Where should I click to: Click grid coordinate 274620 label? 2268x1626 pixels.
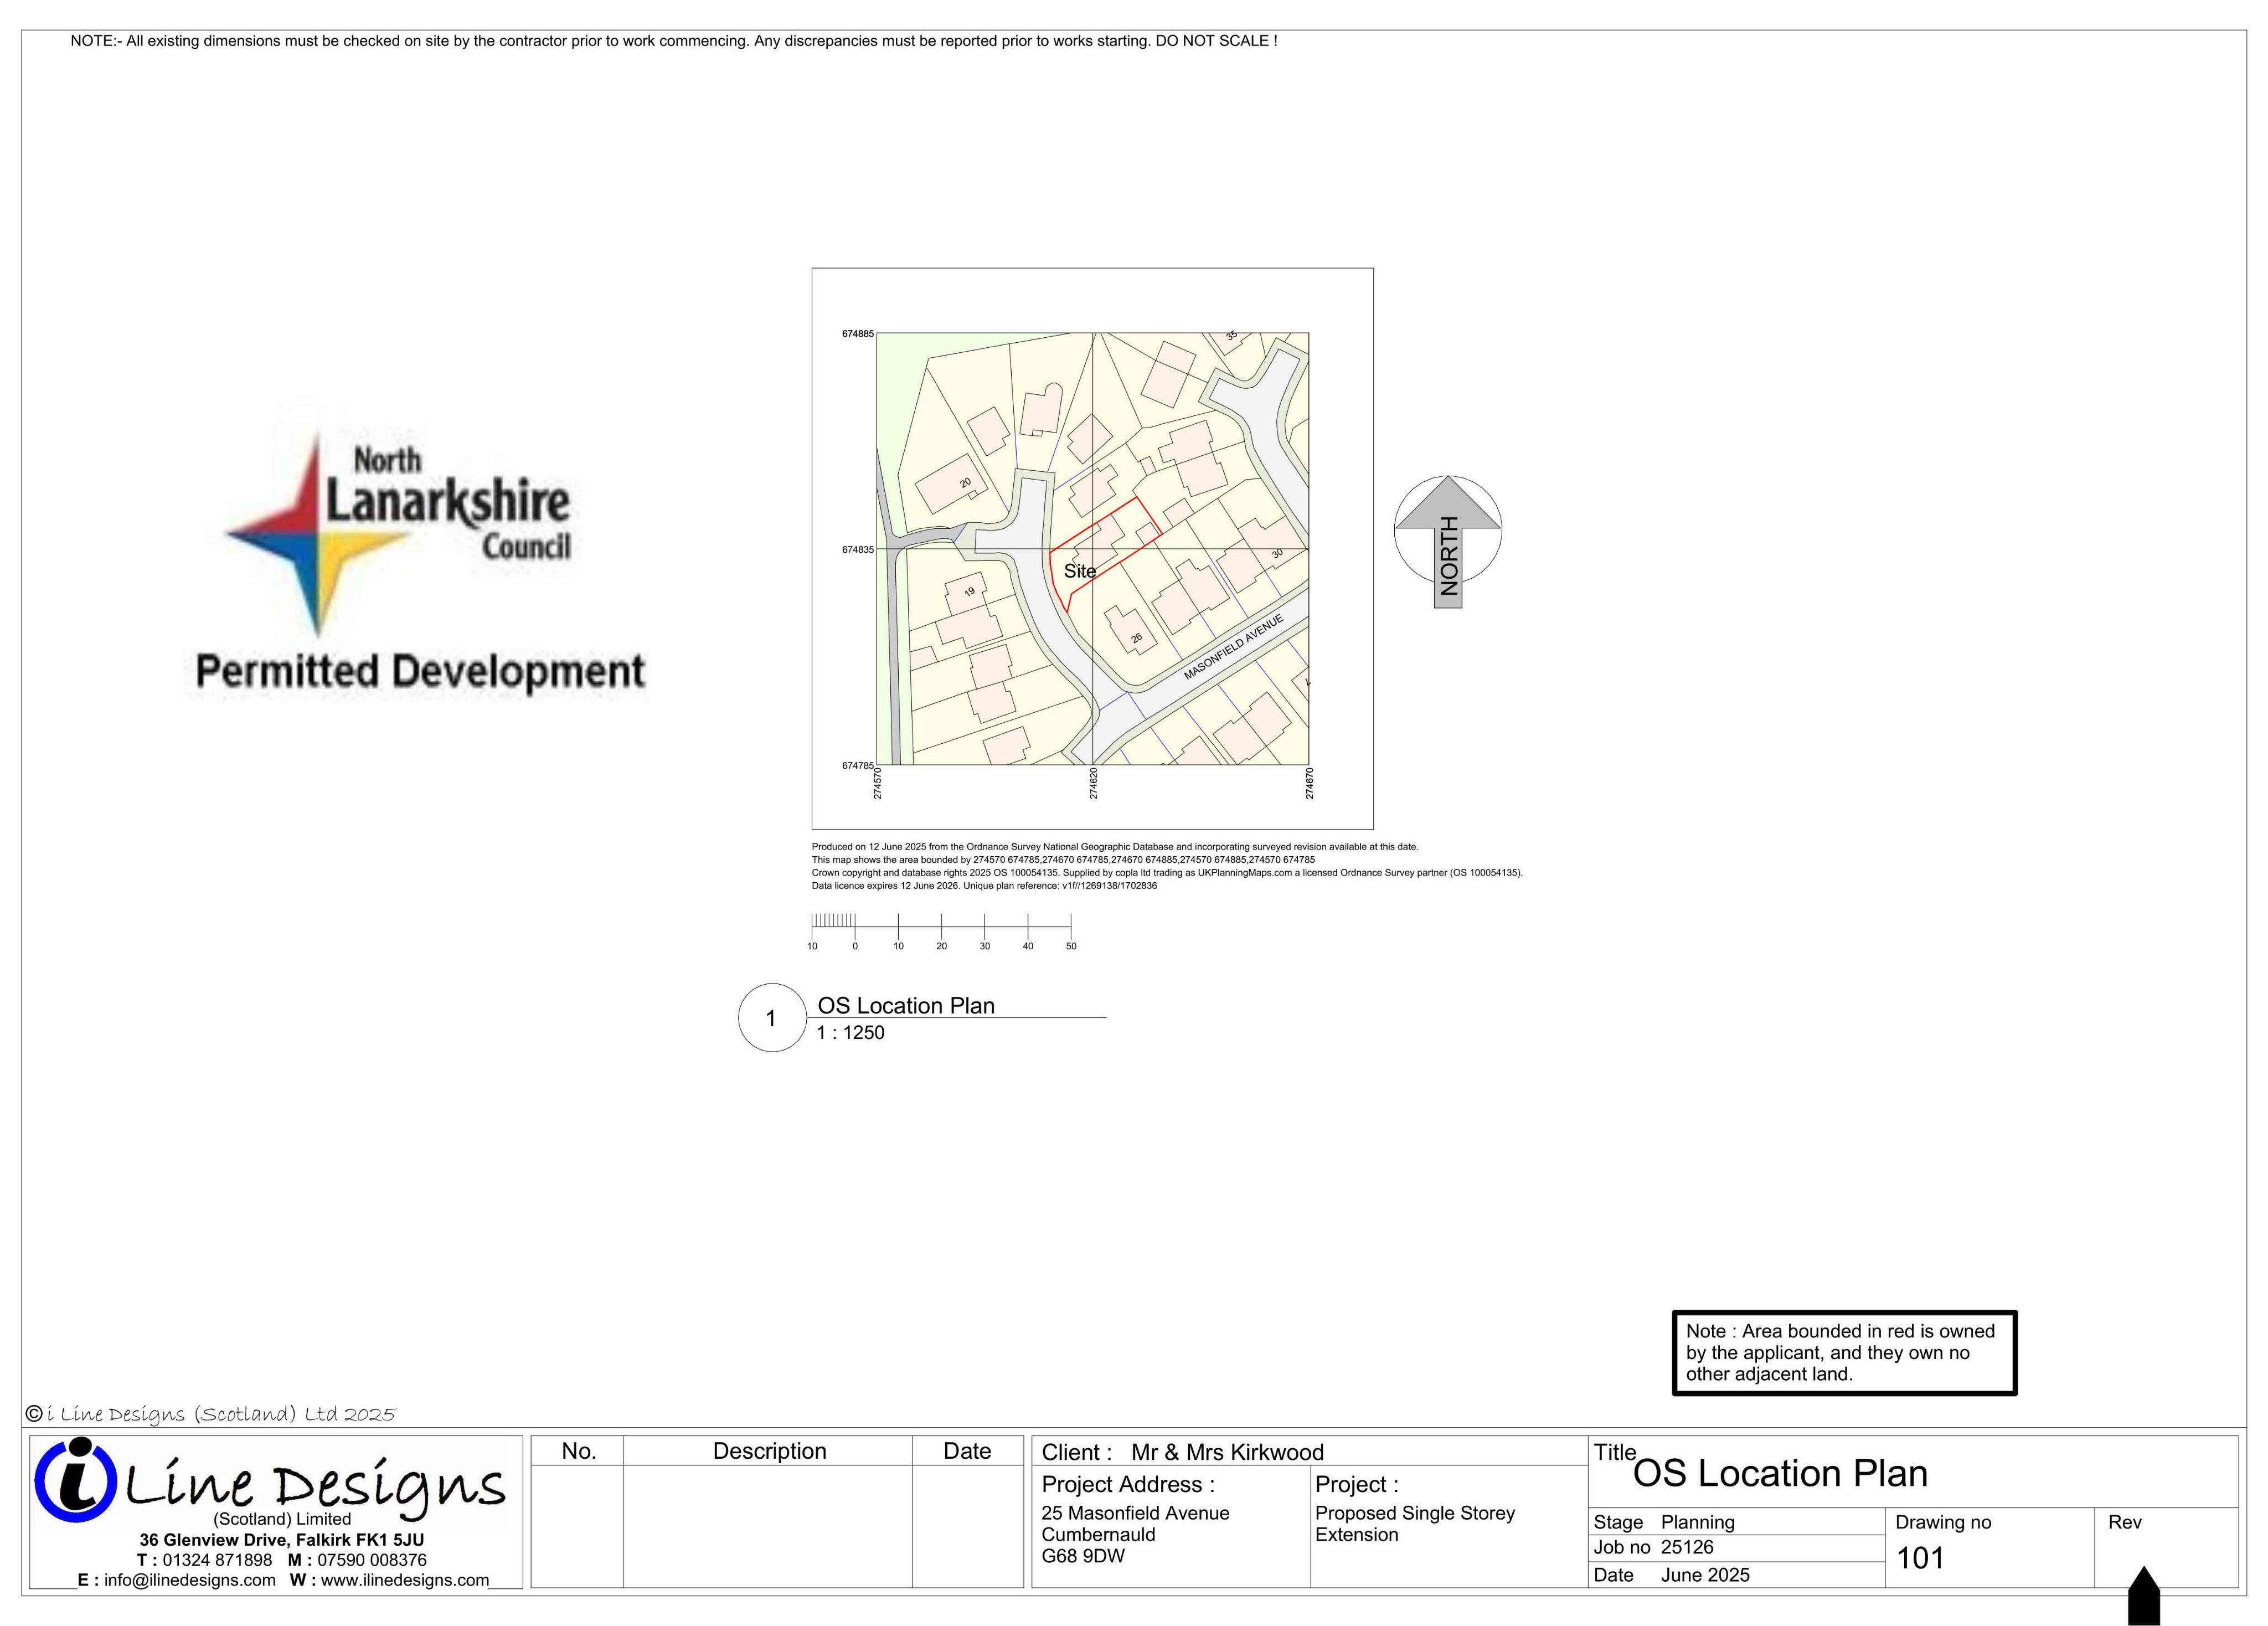1094,783
